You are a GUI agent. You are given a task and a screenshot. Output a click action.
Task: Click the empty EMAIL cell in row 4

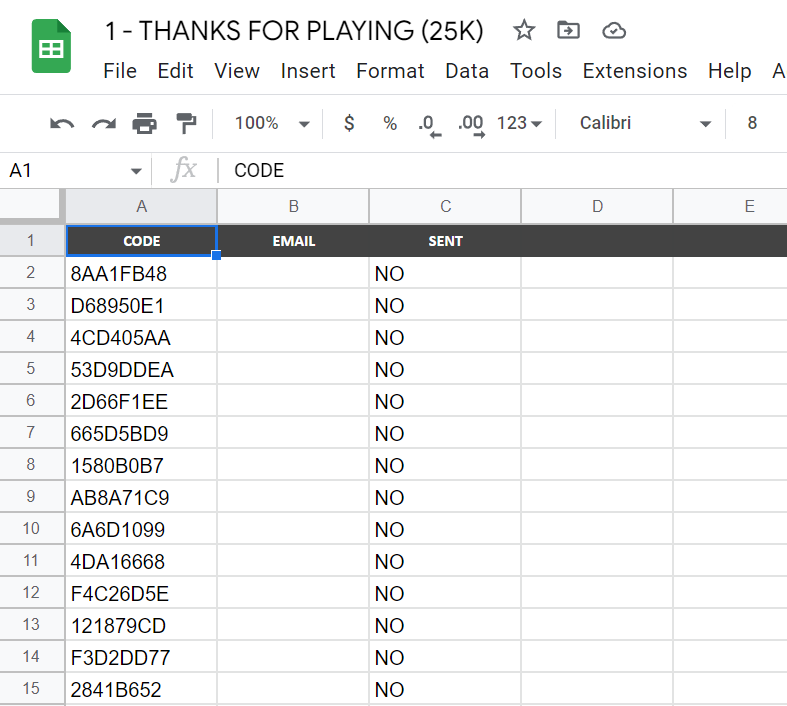tap(294, 337)
